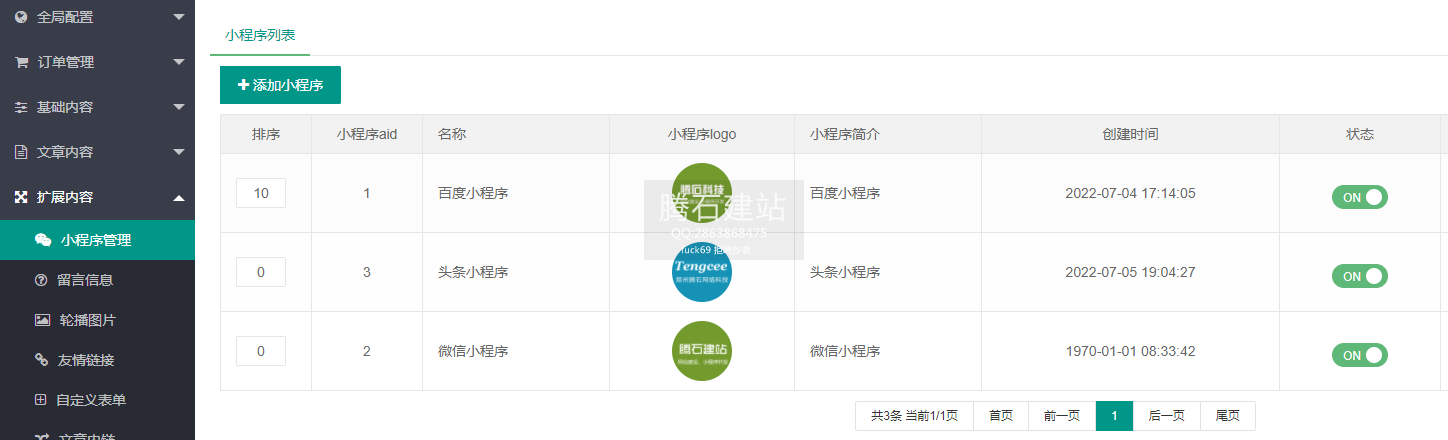Disable the 头条小程序 status switch

coord(1359,276)
